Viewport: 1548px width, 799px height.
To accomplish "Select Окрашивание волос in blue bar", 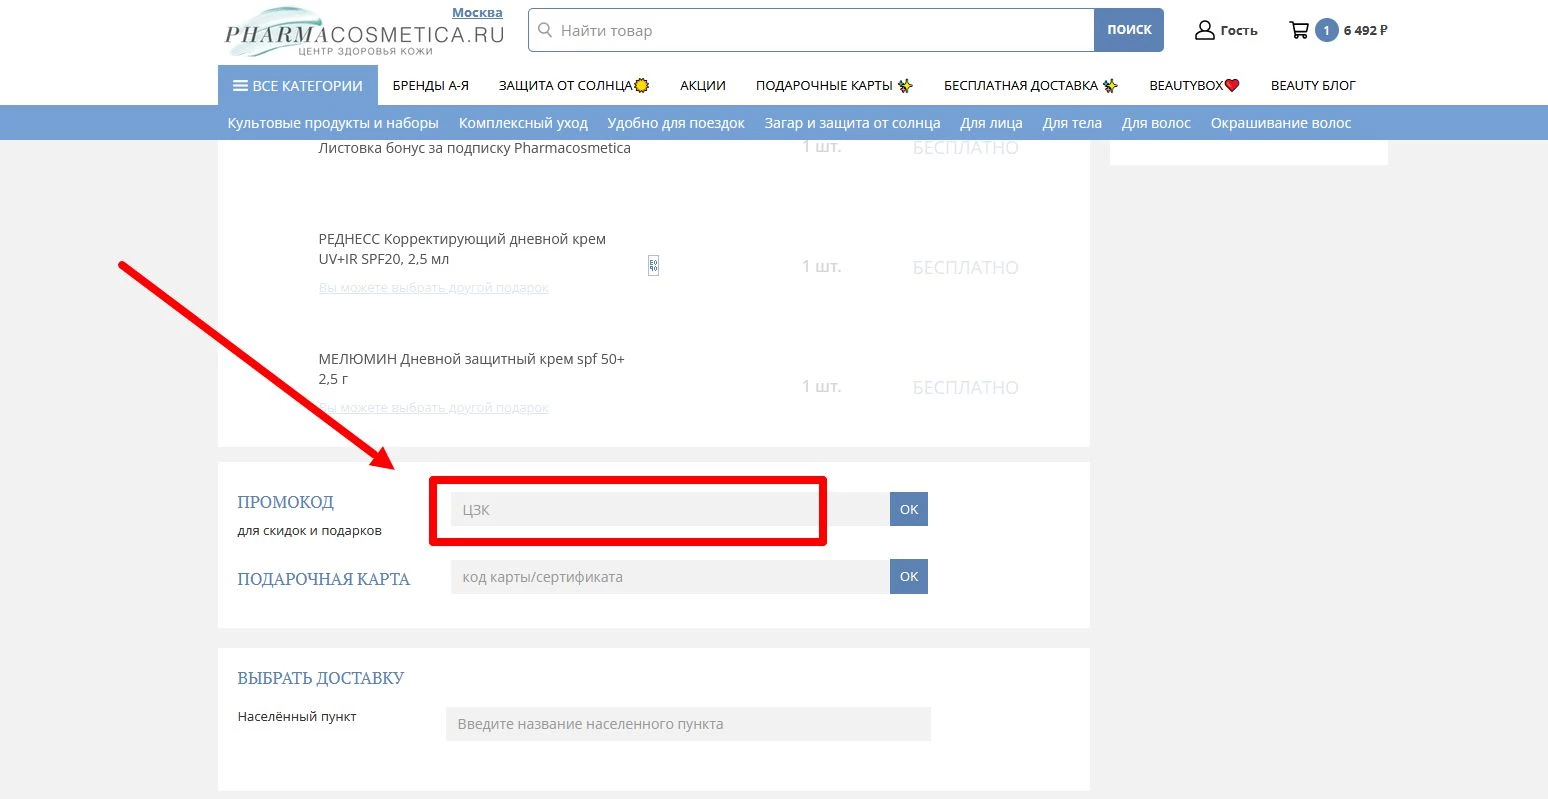I will [1280, 123].
